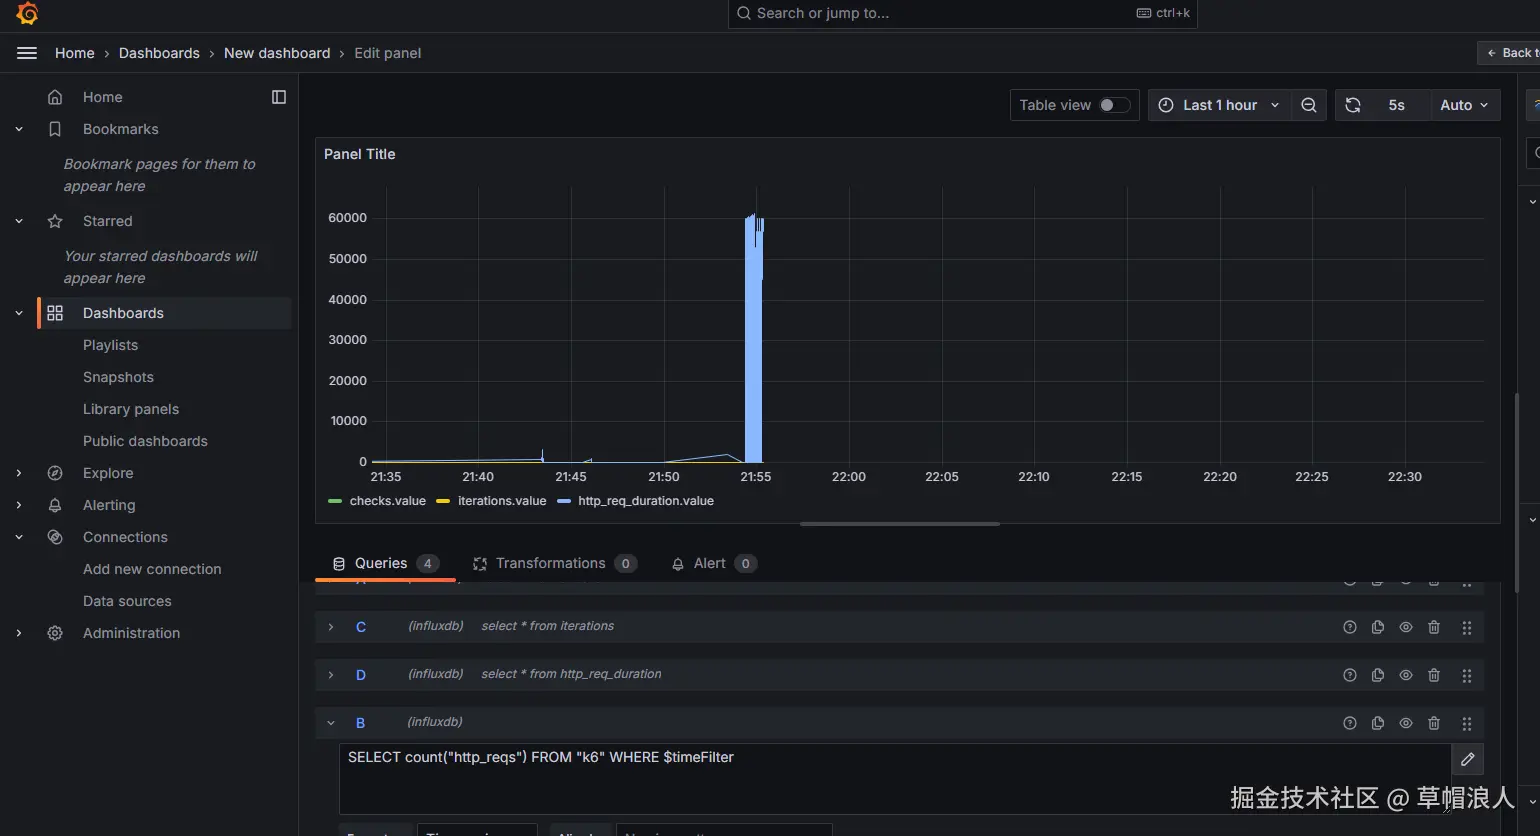This screenshot has width=1540, height=836.
Task: Toggle the Table view switch
Action: pyautogui.click(x=1114, y=105)
